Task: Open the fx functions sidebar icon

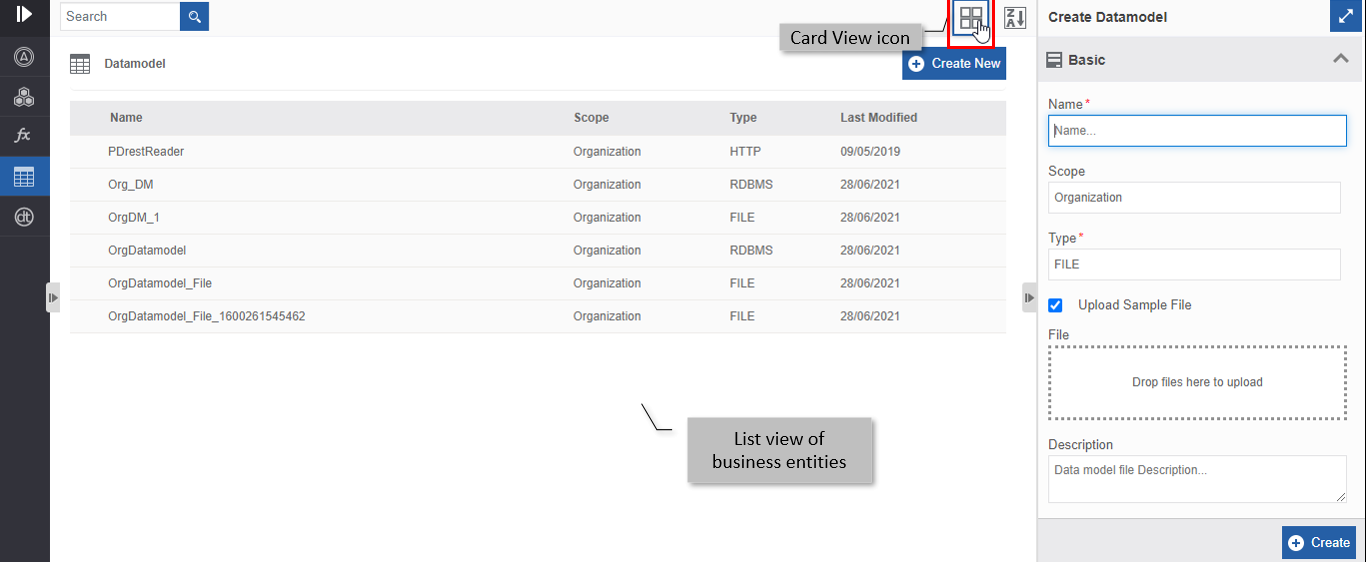Action: pyautogui.click(x=24, y=136)
